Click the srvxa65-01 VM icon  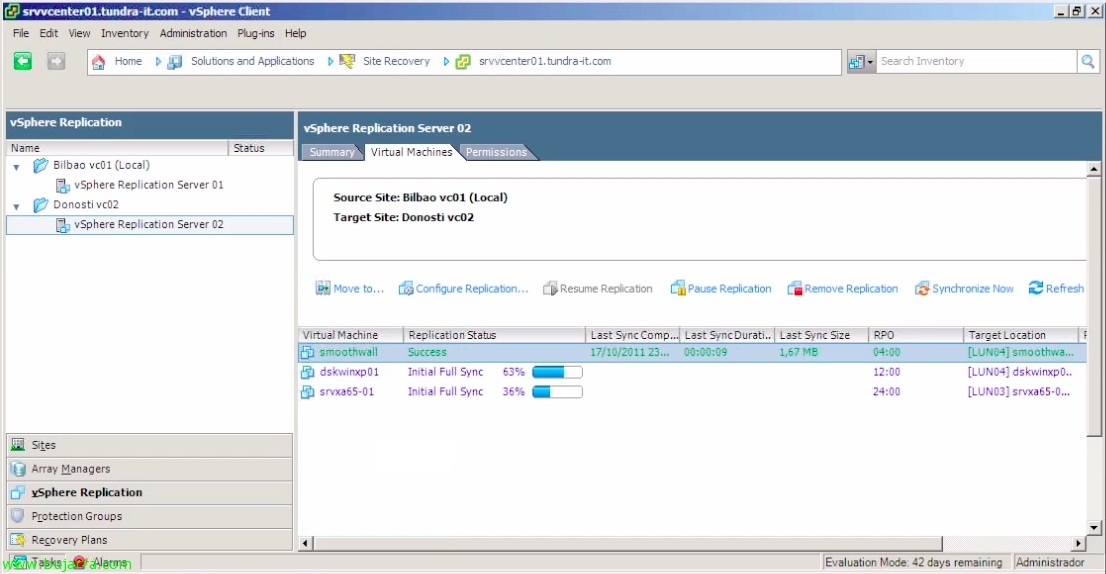coord(308,391)
